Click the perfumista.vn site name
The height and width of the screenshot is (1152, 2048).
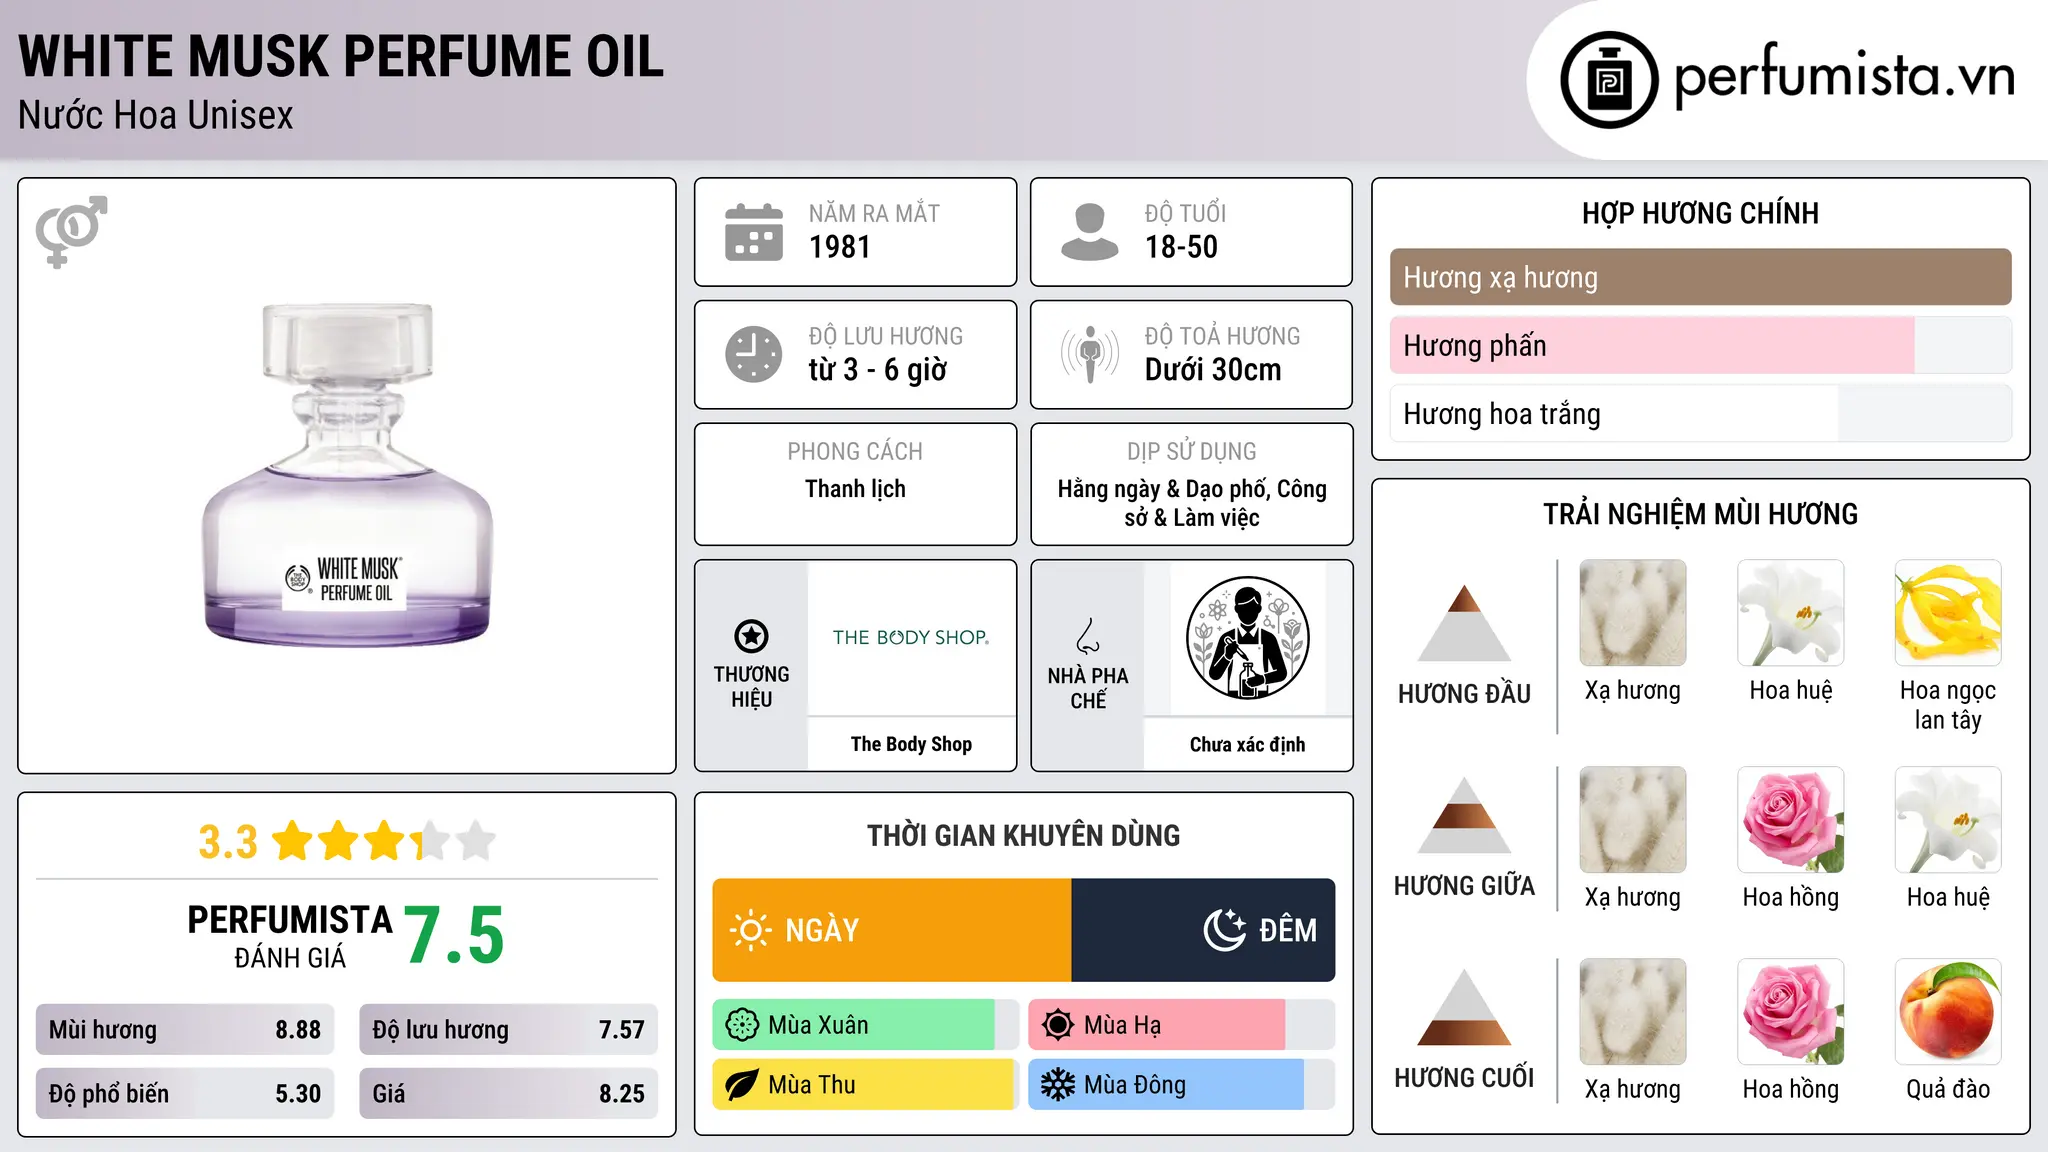pyautogui.click(x=1845, y=76)
